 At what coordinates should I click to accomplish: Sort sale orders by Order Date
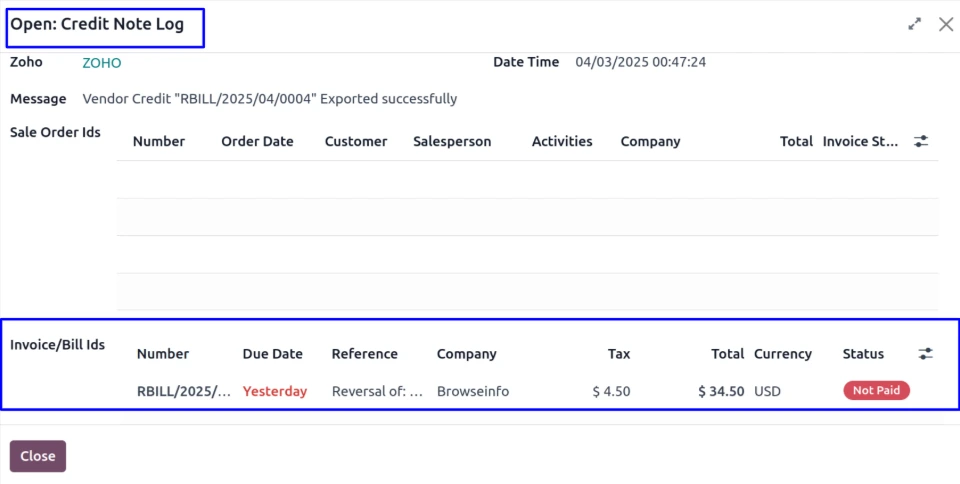257,142
